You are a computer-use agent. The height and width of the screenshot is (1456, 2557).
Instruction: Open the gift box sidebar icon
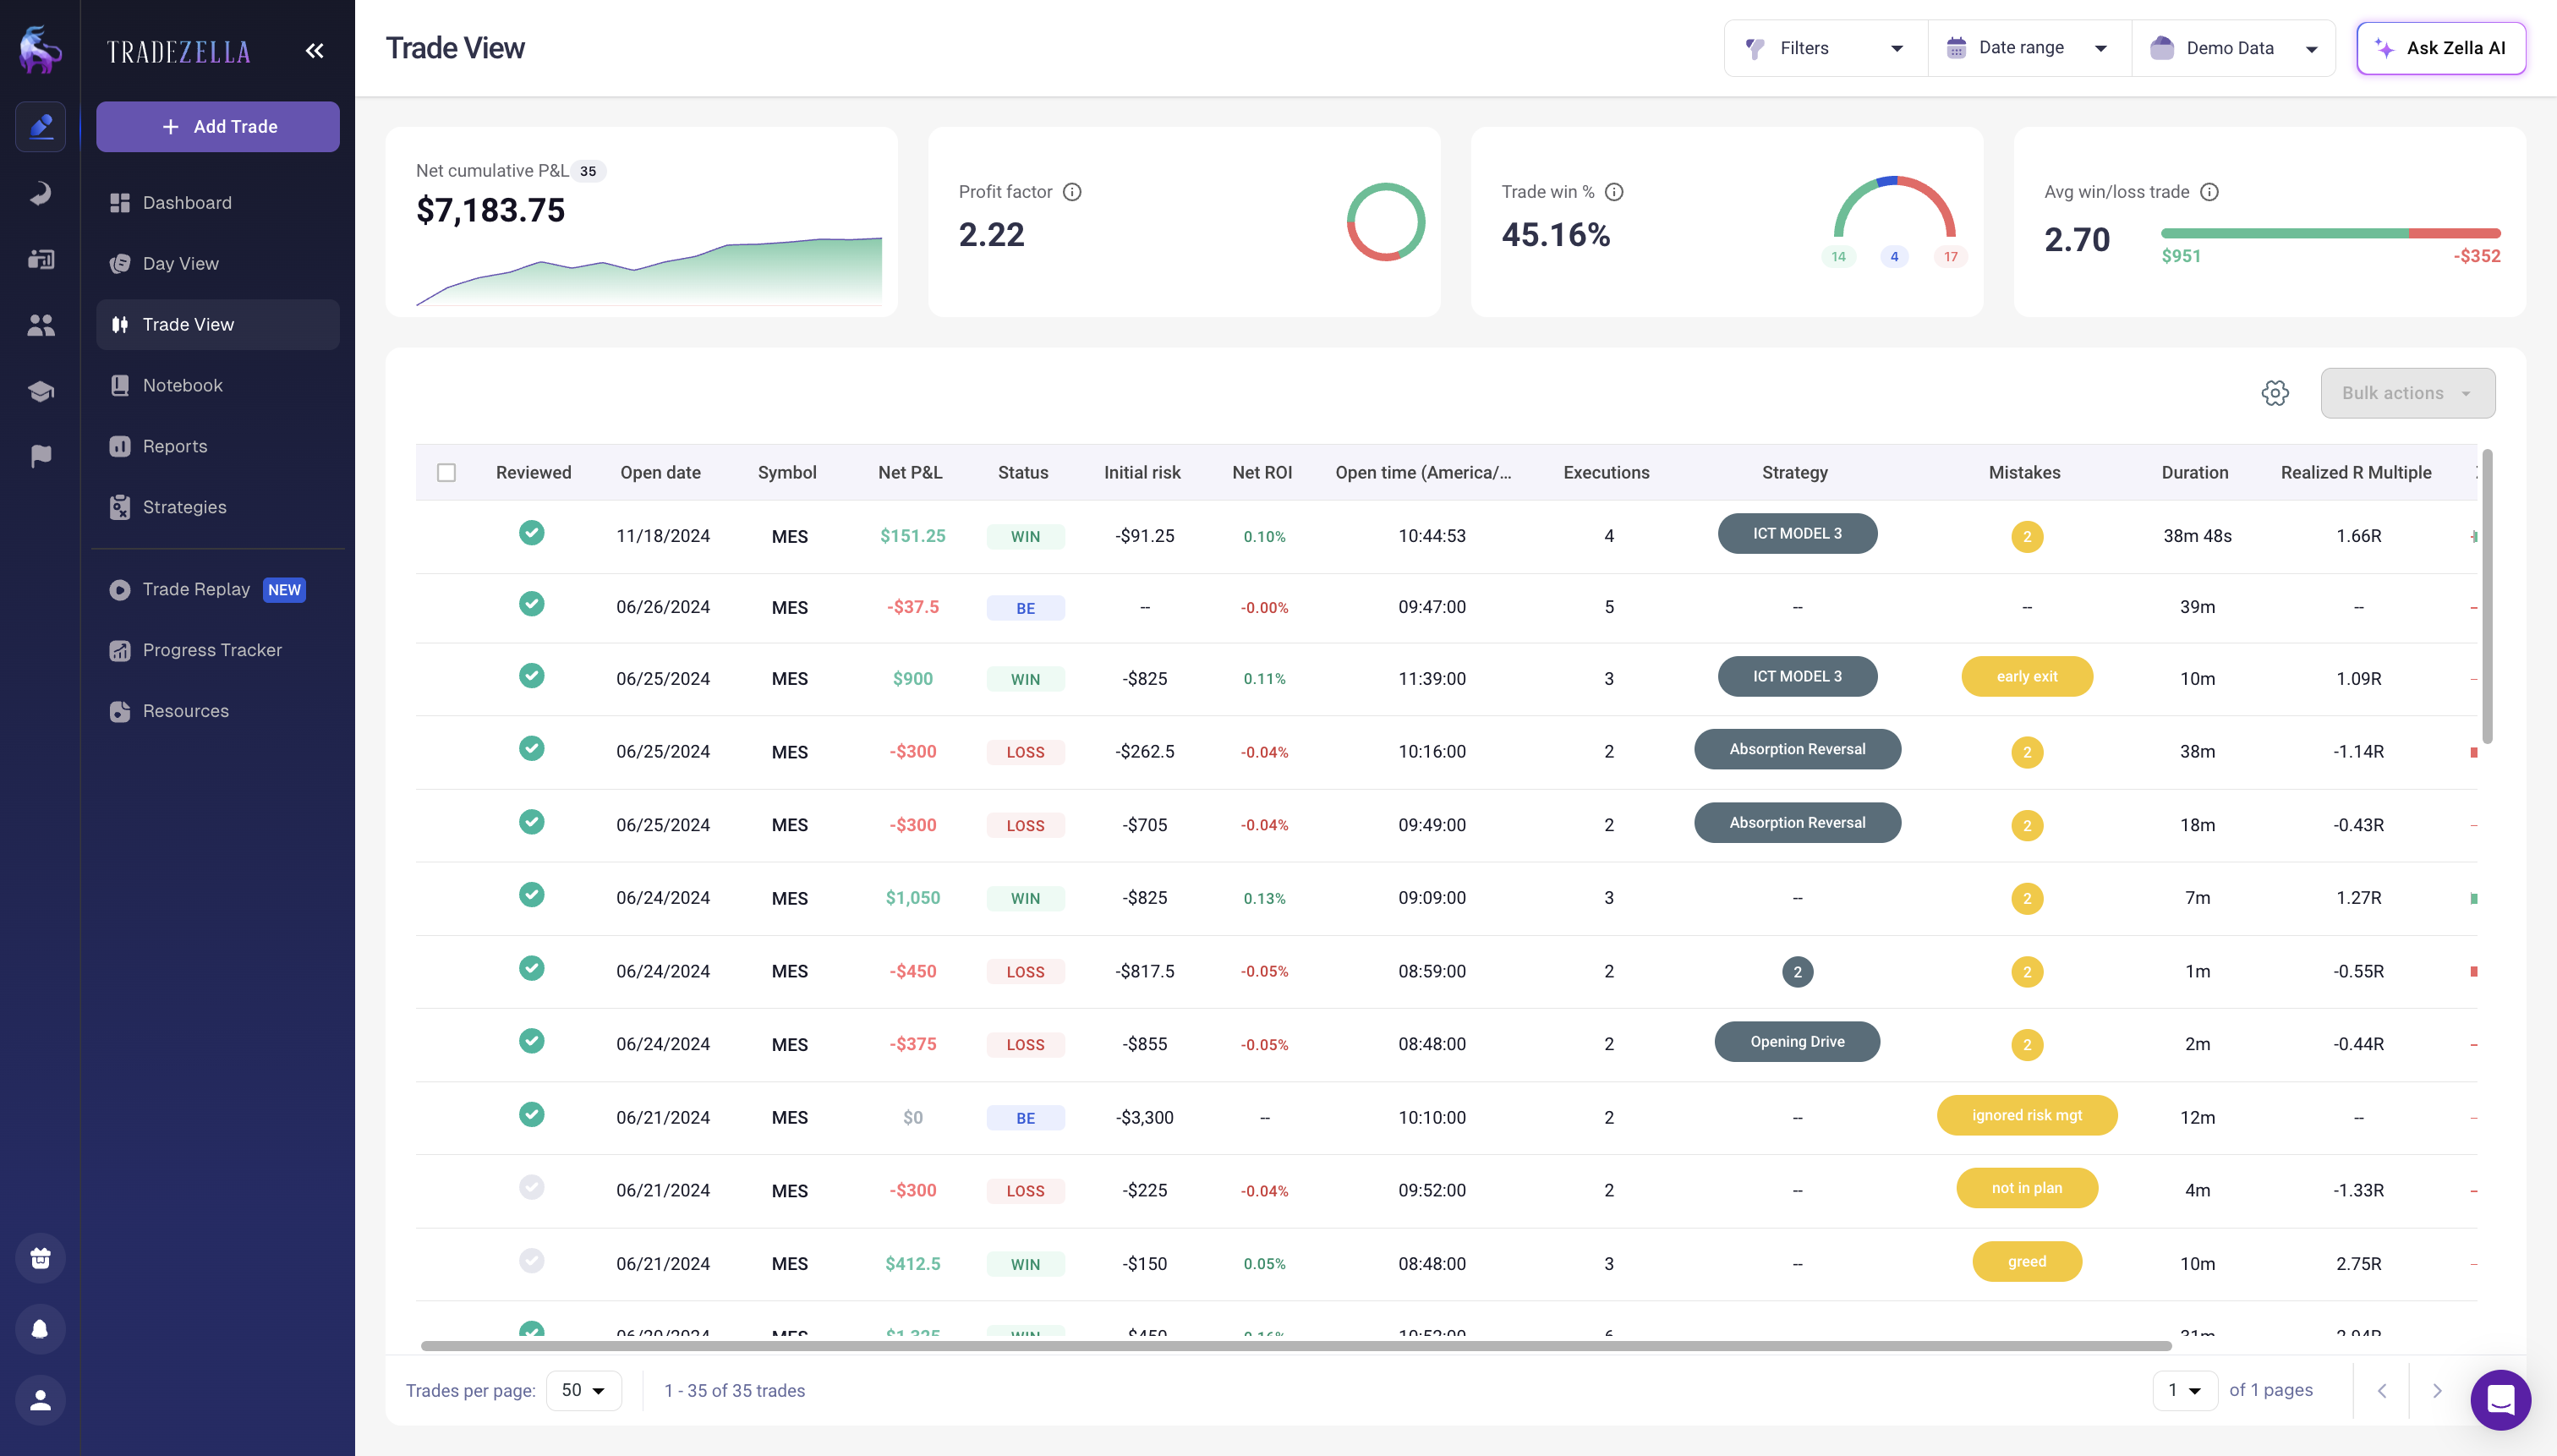[40, 1258]
